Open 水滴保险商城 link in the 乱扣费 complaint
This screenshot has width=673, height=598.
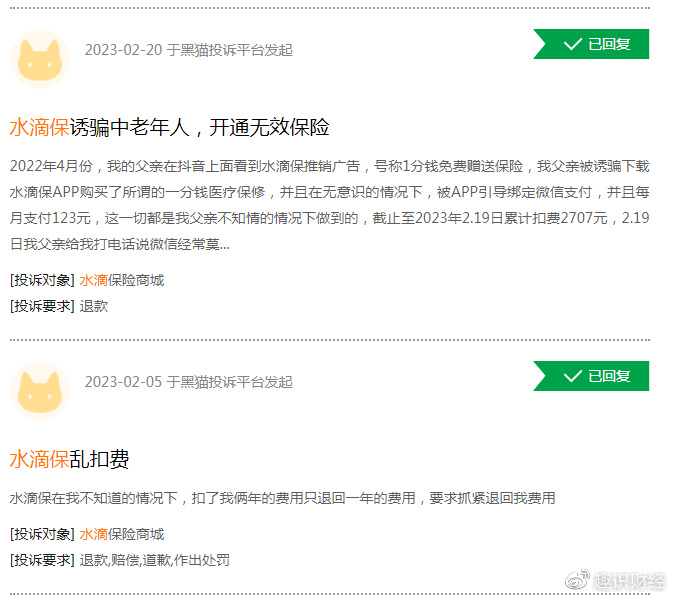122,534
